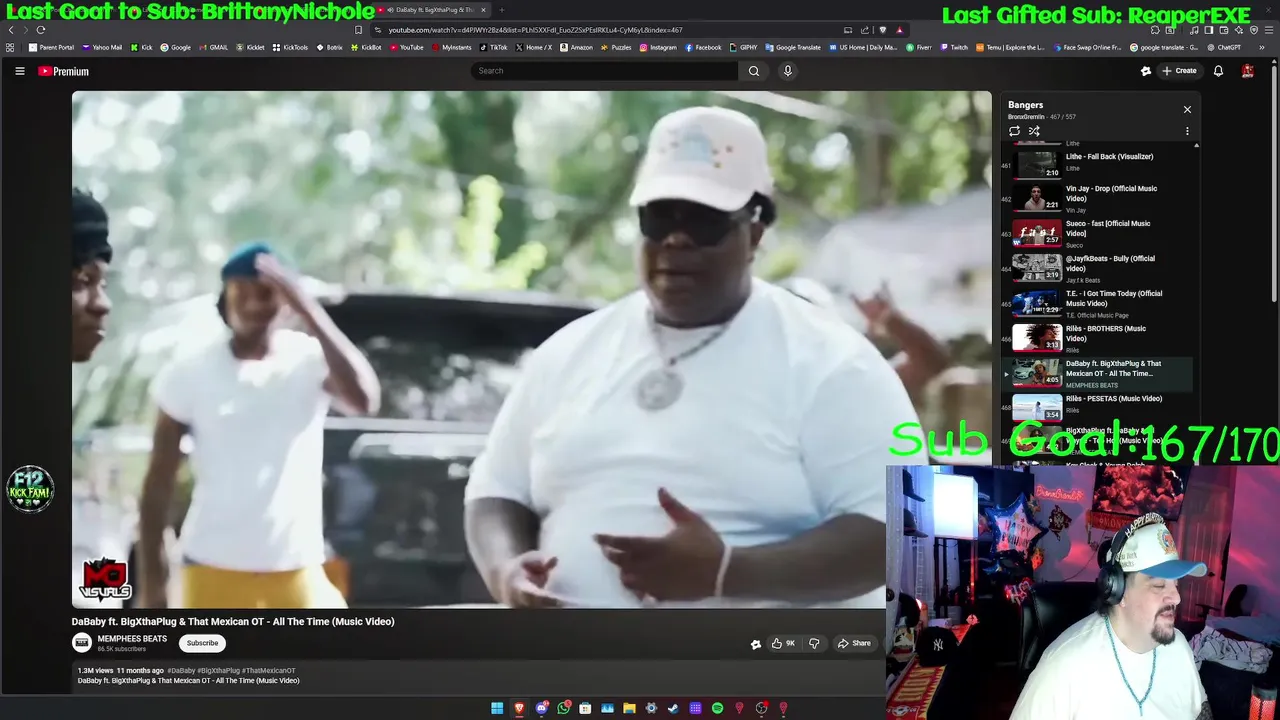Click the #DaBaby hashtag link
The image size is (1280, 720).
[x=180, y=671]
